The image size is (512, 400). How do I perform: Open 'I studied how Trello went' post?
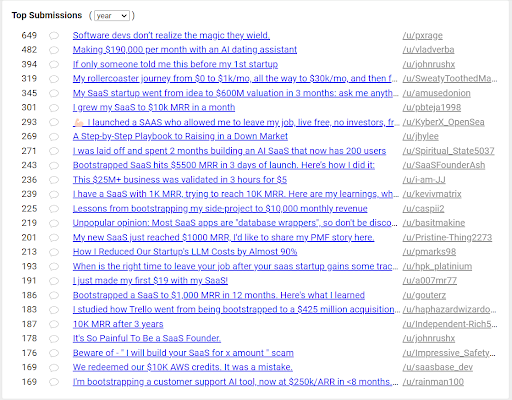tap(236, 310)
